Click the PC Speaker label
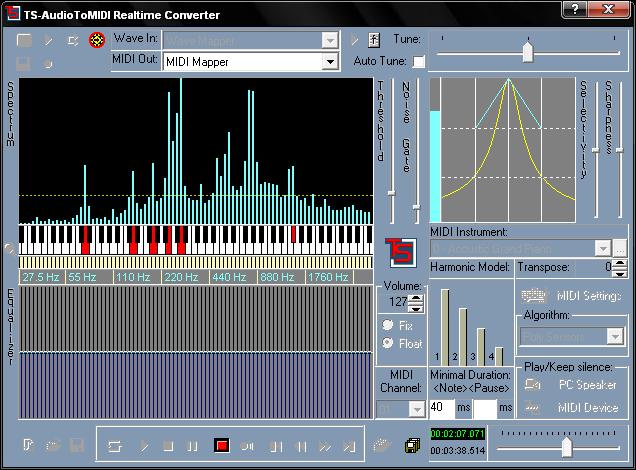636x470 pixels. 587,384
